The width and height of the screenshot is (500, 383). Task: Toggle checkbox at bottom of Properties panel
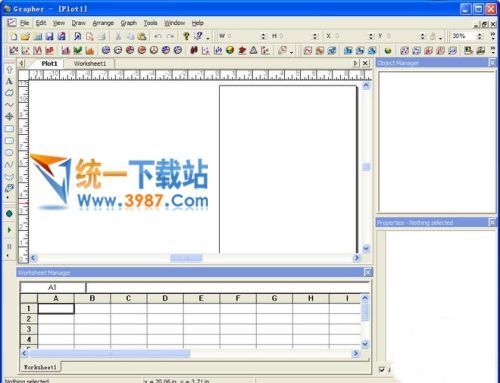(x=382, y=369)
